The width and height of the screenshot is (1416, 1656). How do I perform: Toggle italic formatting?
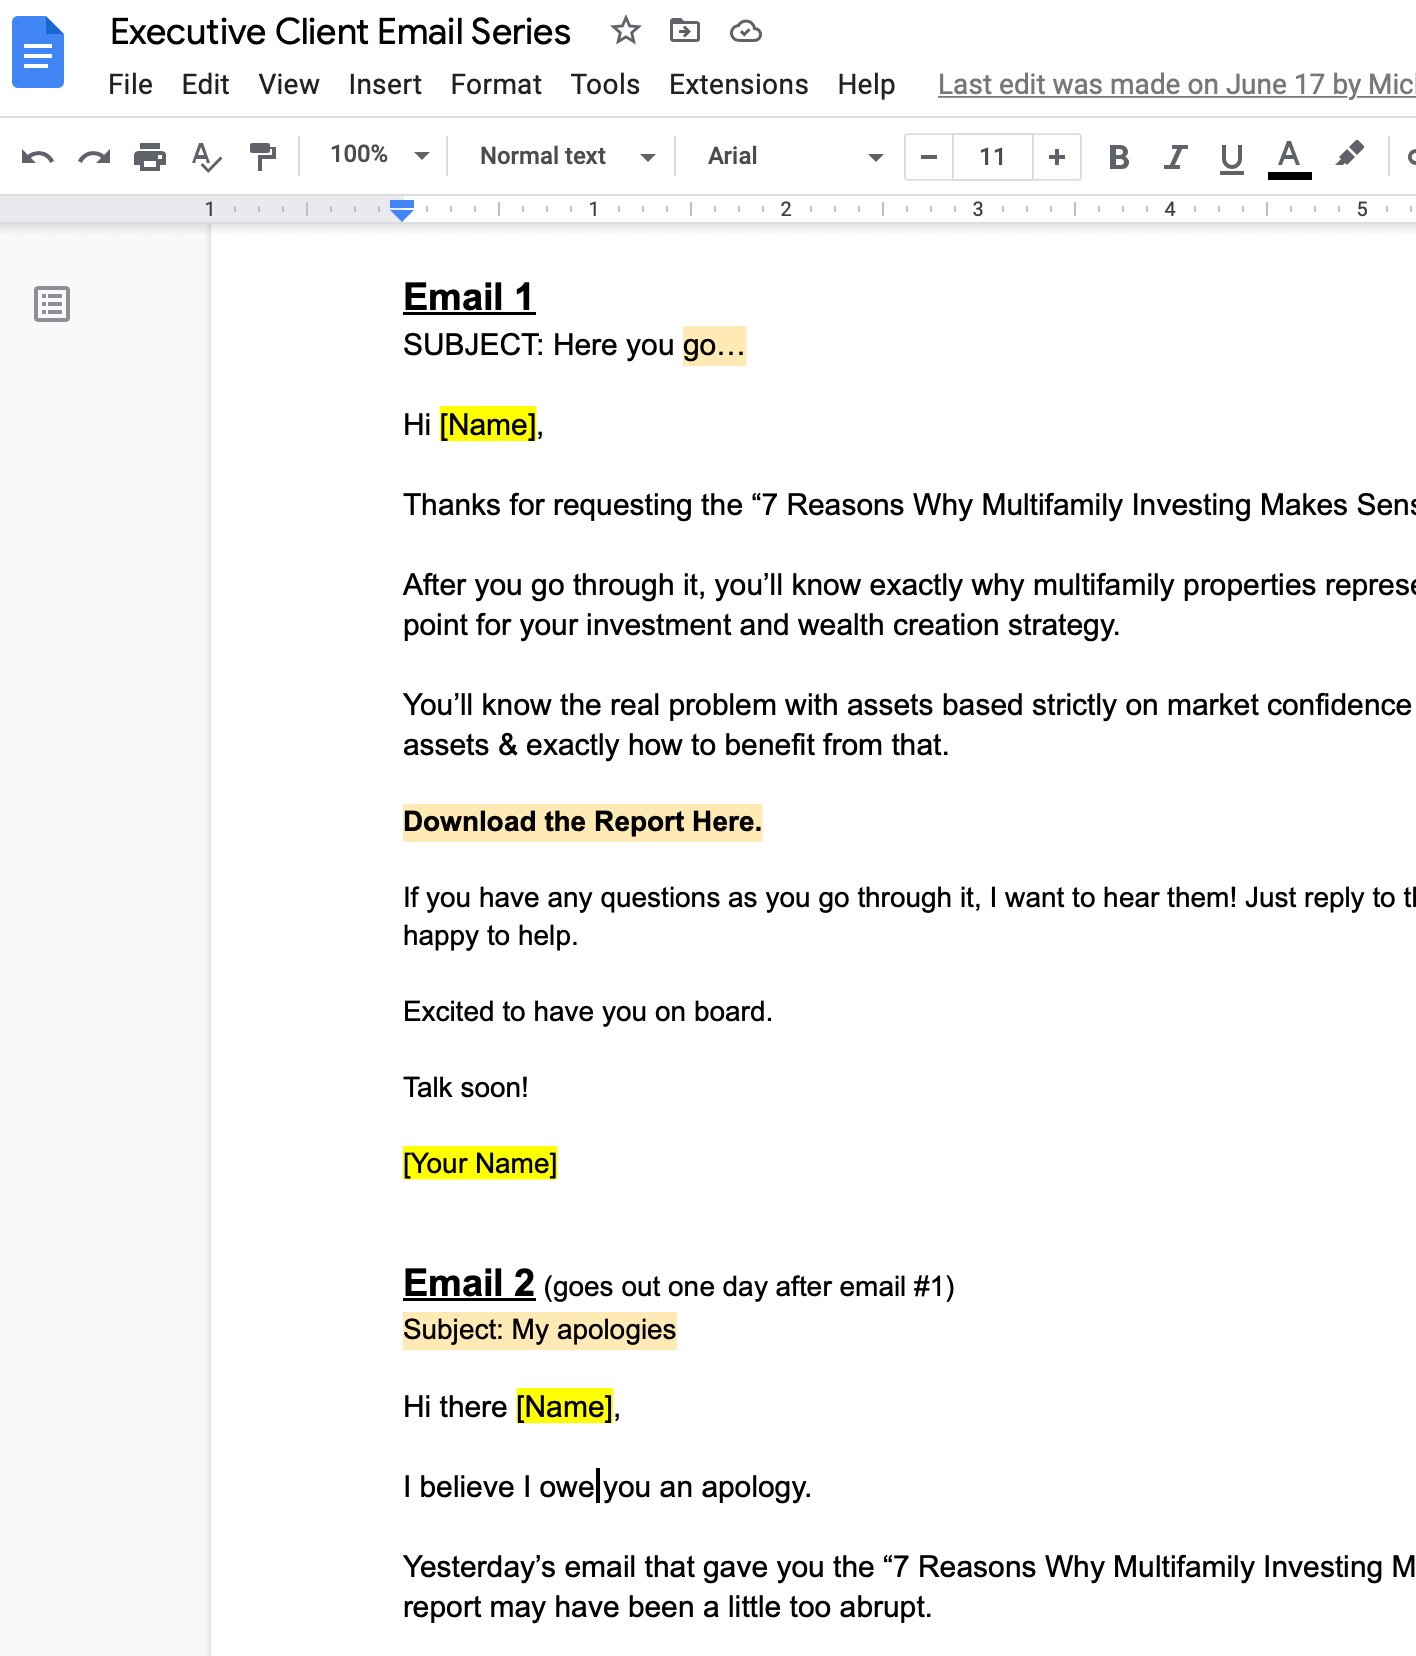click(1175, 157)
